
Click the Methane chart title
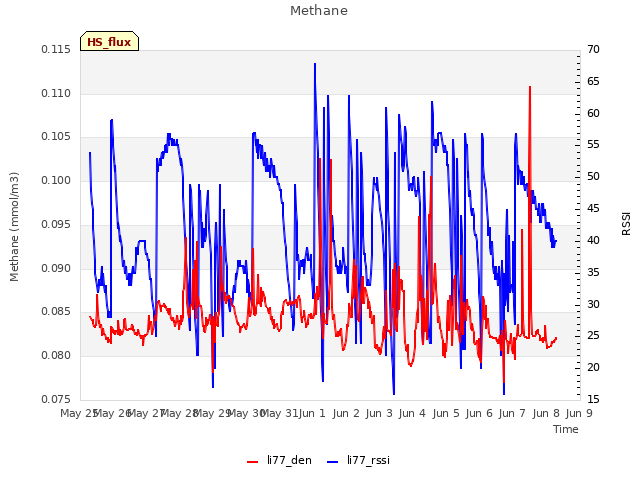tap(319, 11)
